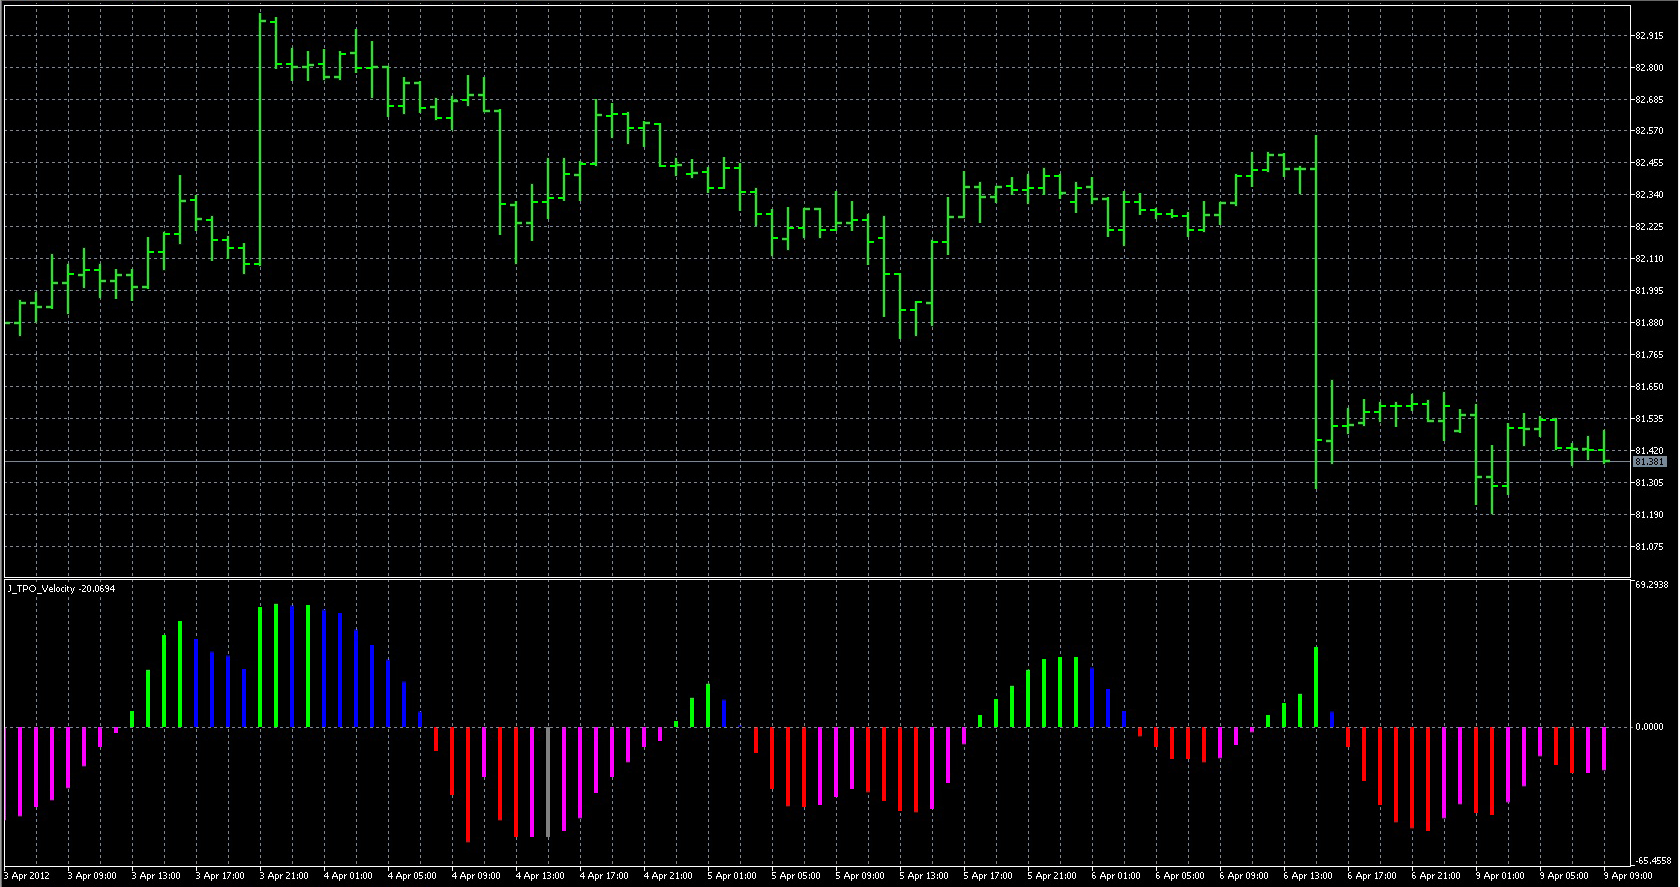Viewport: 1680px width, 887px height.
Task: Click the current price tag 81.381
Action: [x=1649, y=462]
